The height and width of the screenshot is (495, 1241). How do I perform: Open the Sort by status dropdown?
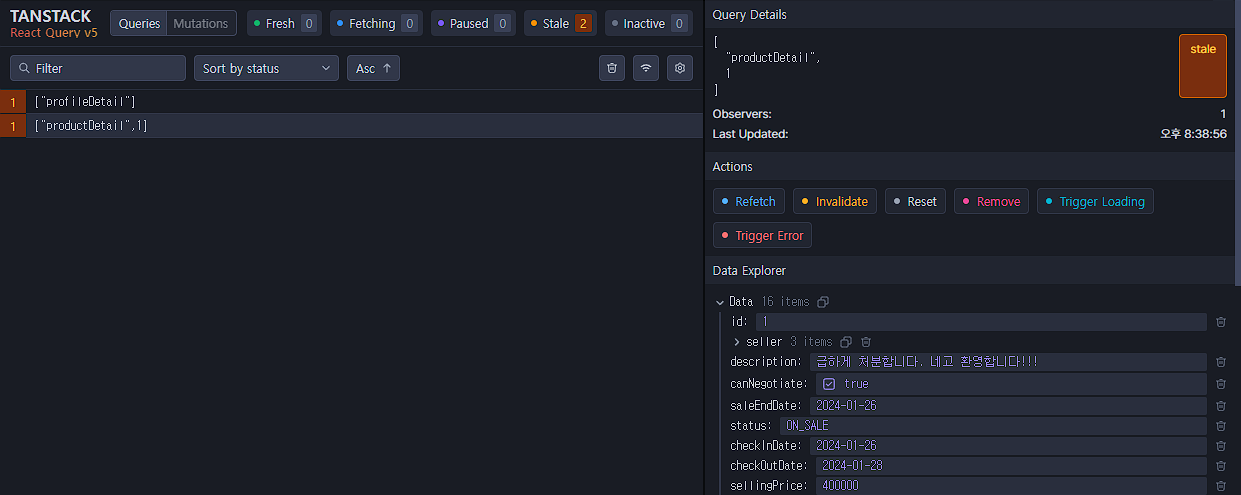click(x=266, y=68)
